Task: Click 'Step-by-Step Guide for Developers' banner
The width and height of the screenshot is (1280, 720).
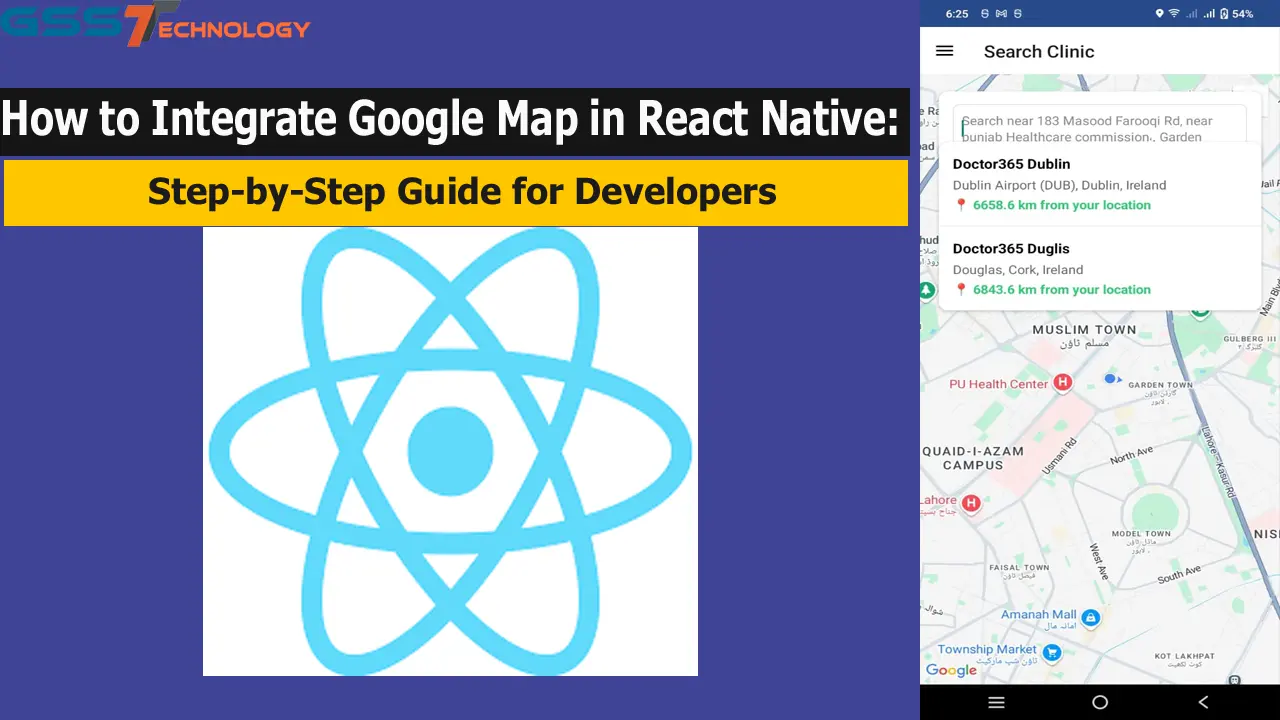Action: click(x=456, y=192)
